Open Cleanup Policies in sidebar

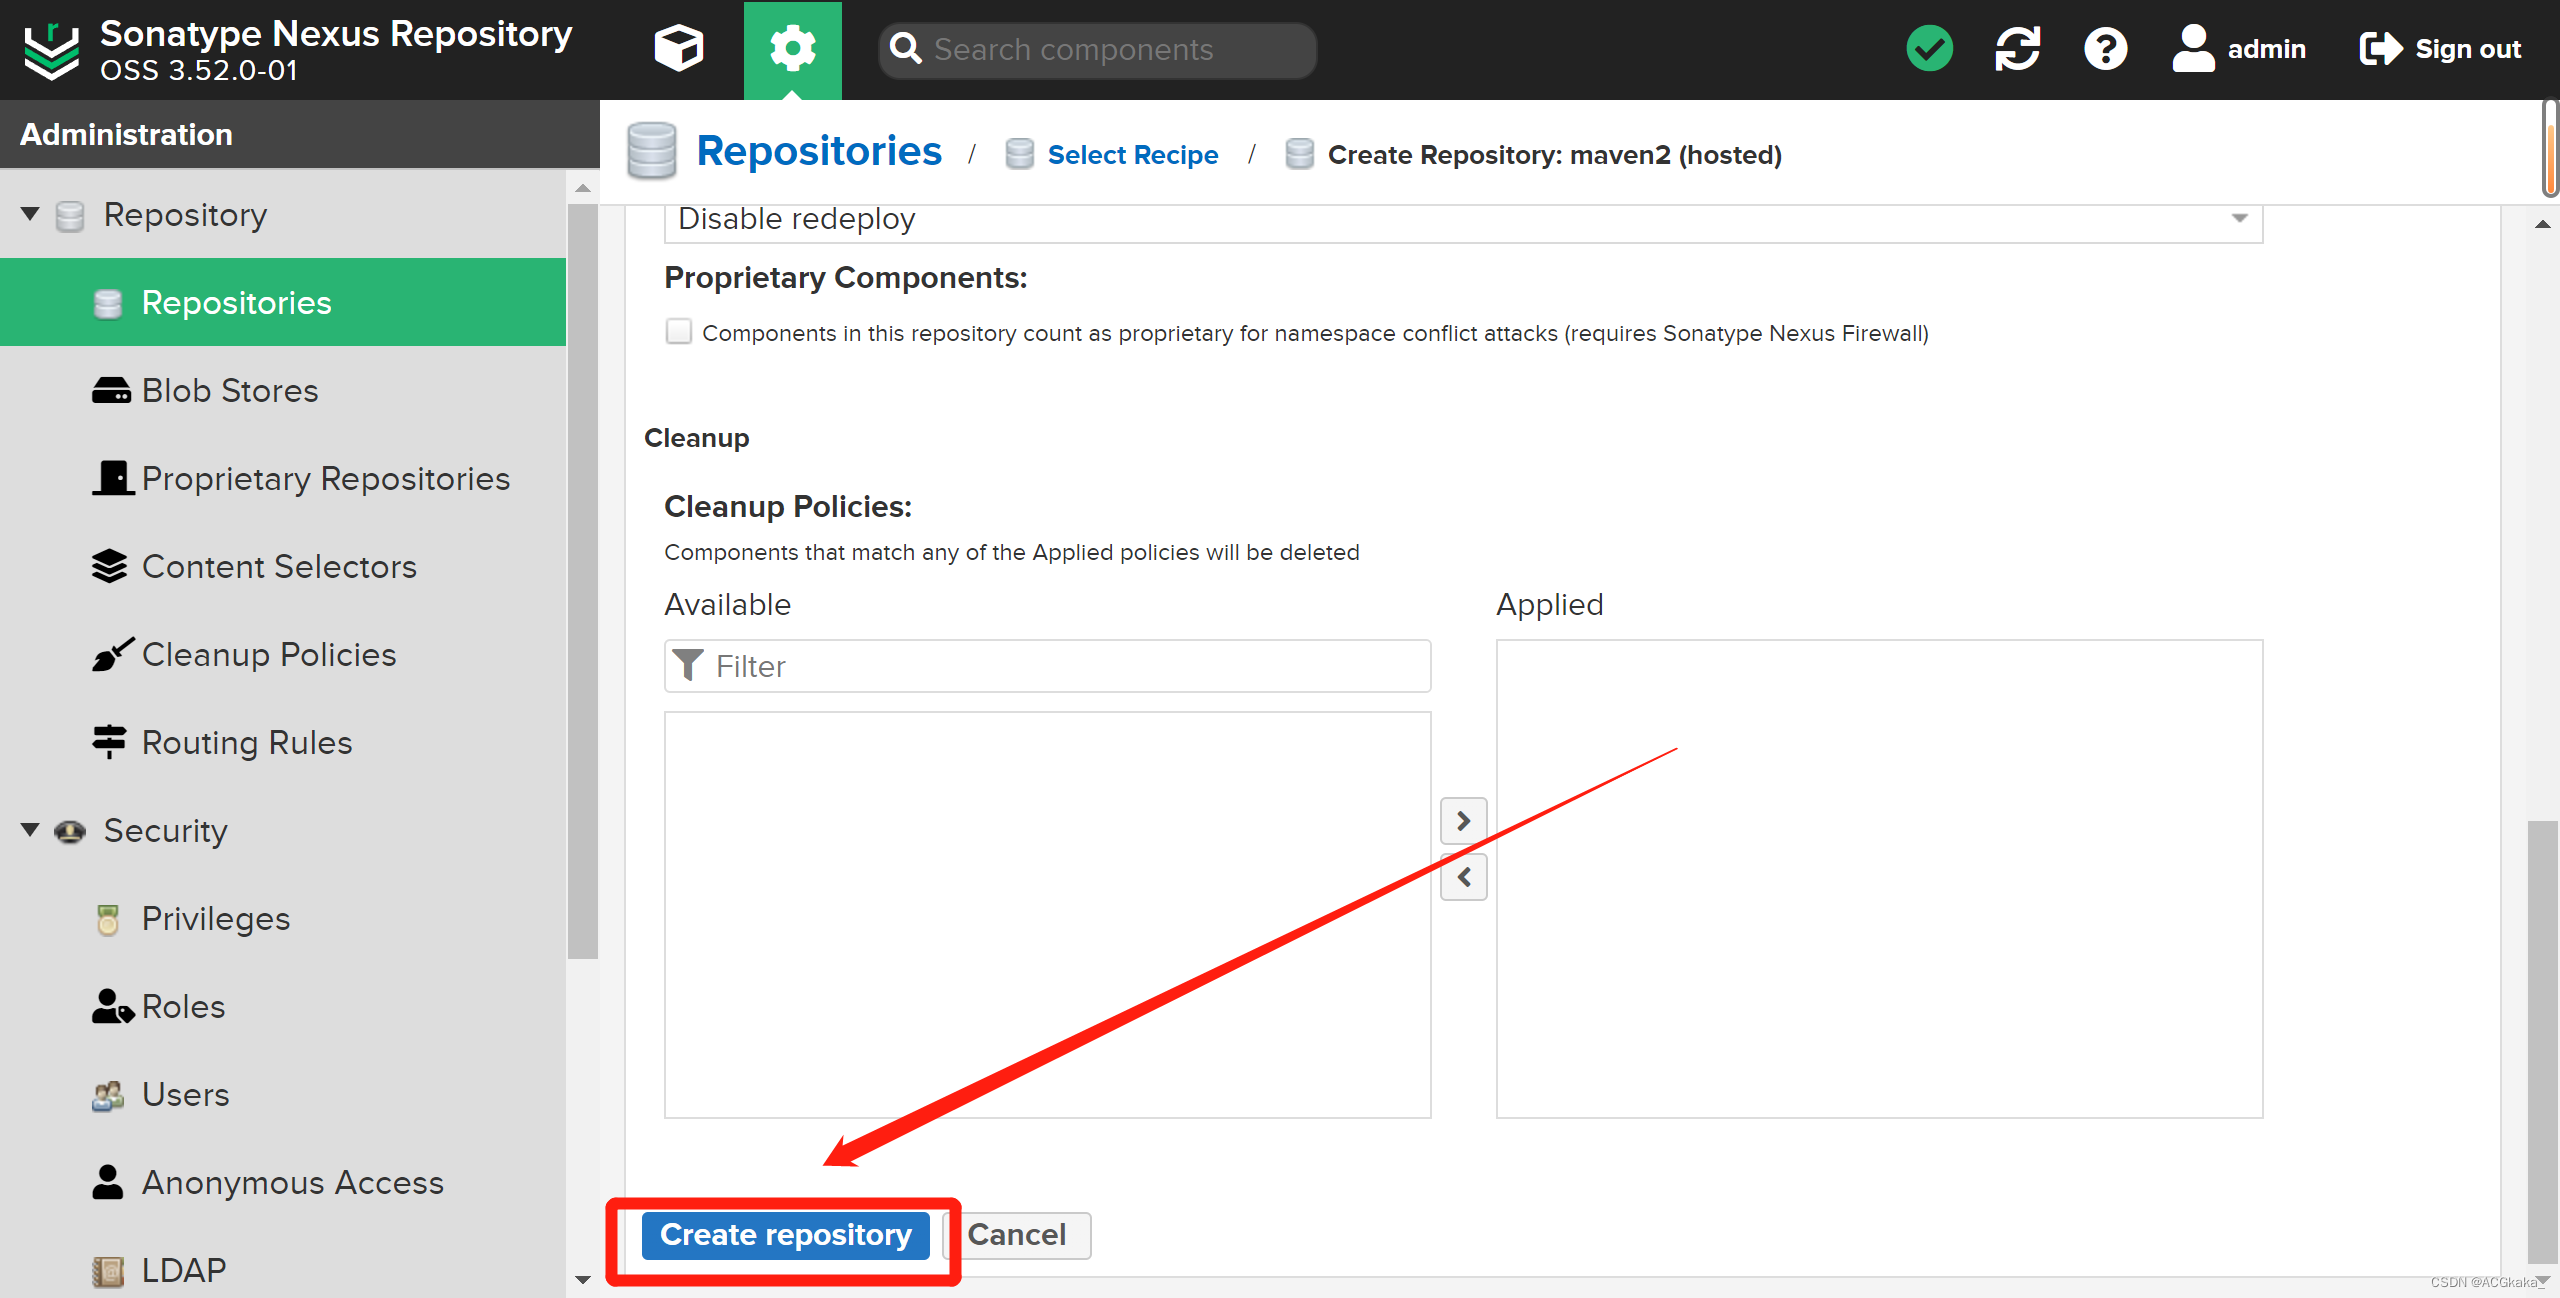268,654
